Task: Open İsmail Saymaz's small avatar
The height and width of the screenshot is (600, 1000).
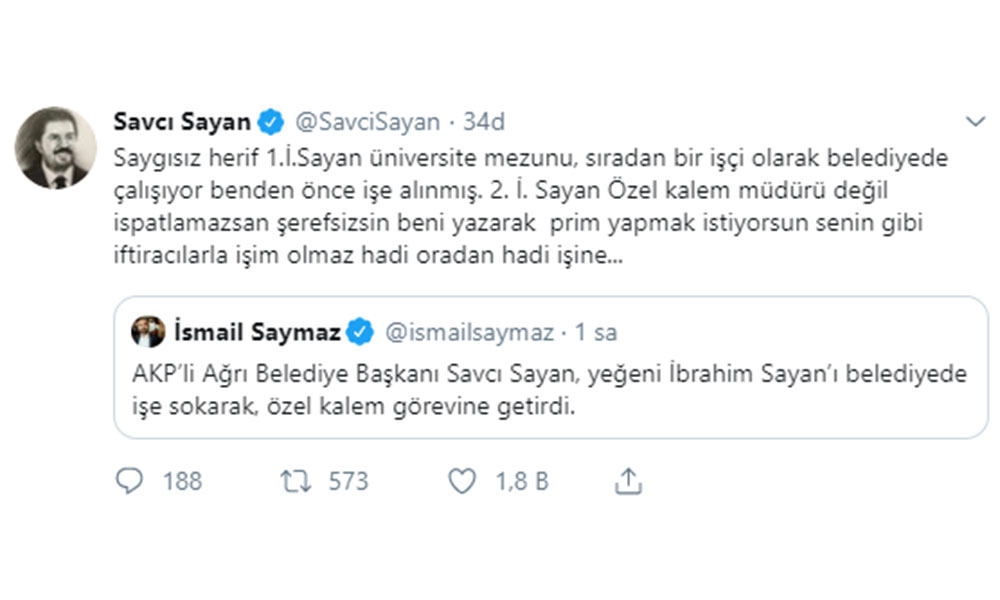Action: pyautogui.click(x=148, y=331)
